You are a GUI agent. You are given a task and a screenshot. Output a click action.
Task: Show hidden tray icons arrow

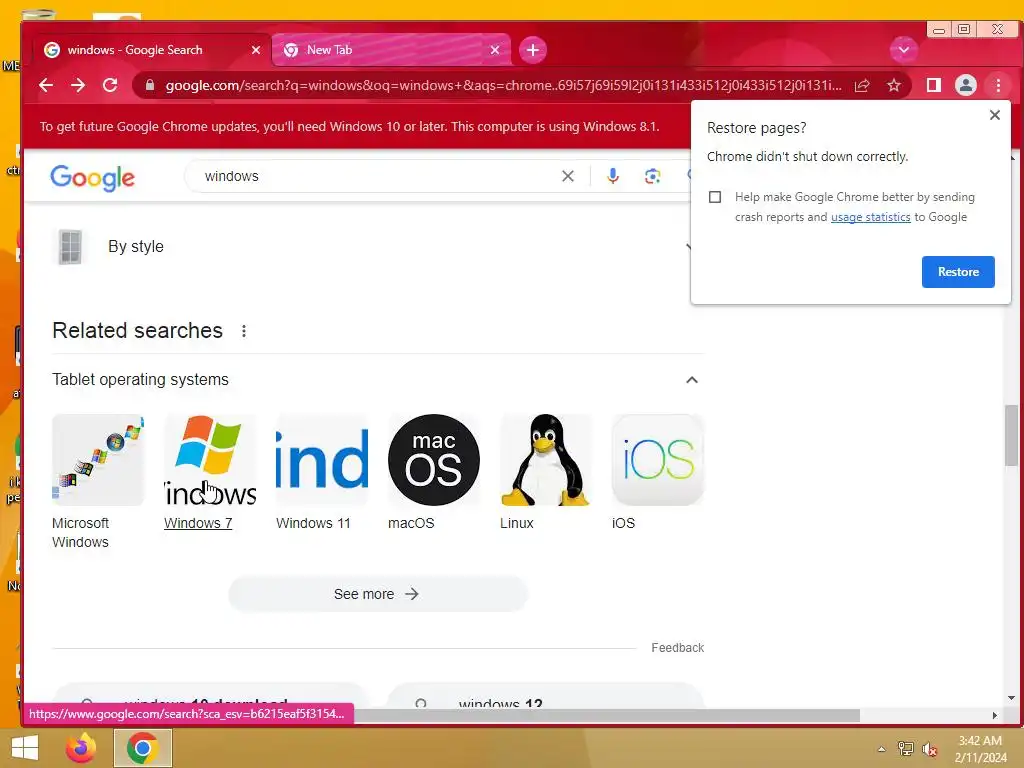(x=881, y=749)
